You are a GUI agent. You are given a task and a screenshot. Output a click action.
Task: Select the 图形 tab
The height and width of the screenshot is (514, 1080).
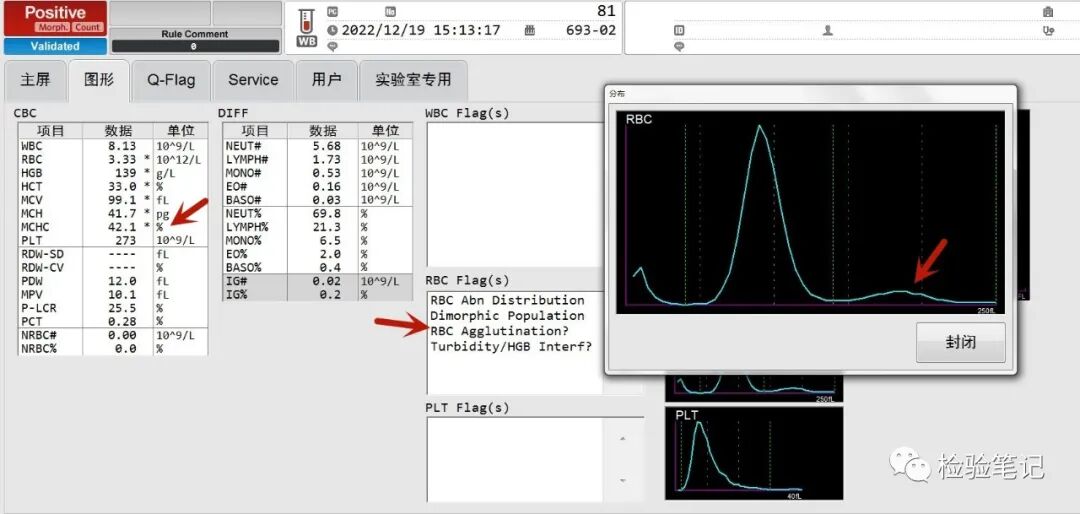click(98, 80)
